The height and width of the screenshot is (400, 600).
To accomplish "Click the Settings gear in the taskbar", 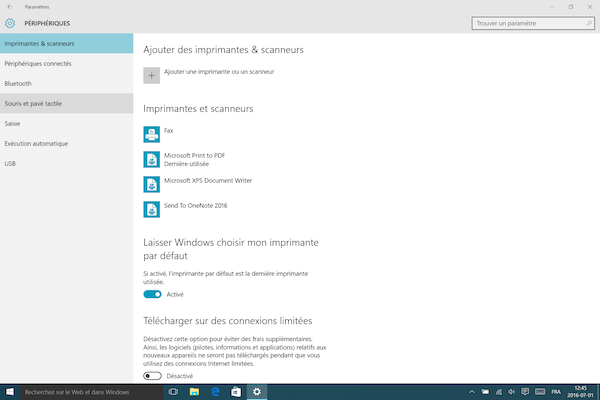I will (257, 392).
